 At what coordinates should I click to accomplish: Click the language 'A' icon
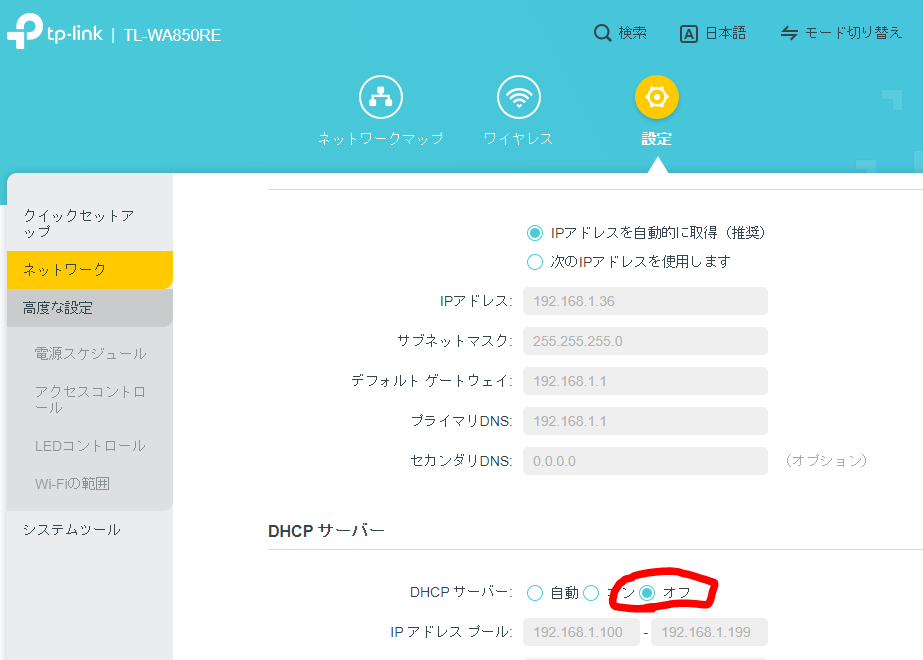click(x=688, y=34)
